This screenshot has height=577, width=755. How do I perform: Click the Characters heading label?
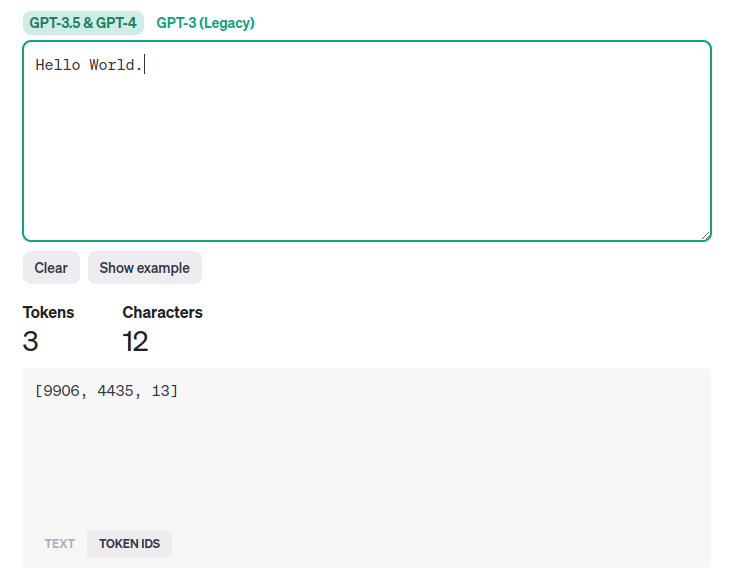(x=162, y=312)
